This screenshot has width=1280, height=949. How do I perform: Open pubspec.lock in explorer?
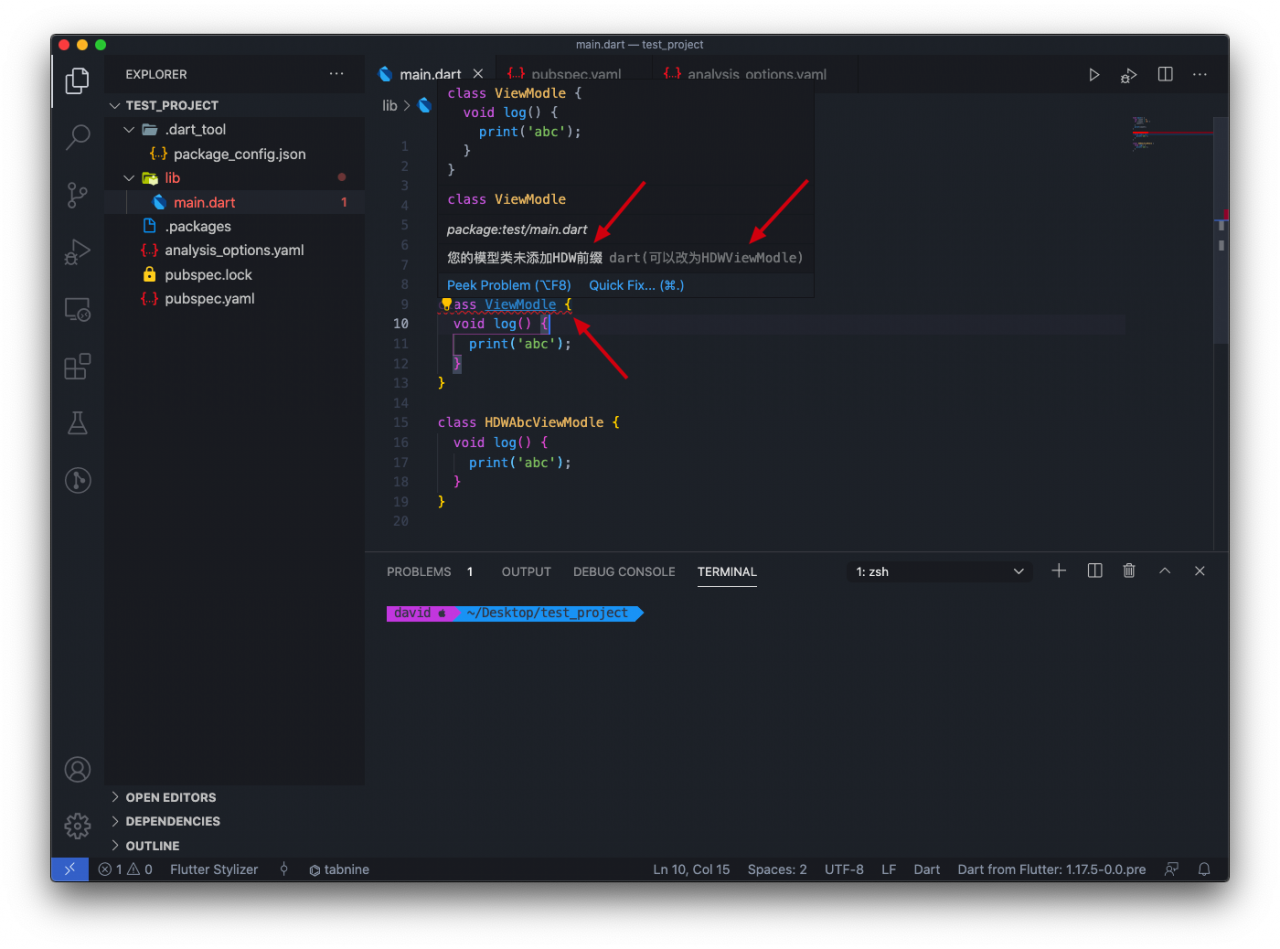click(x=208, y=275)
